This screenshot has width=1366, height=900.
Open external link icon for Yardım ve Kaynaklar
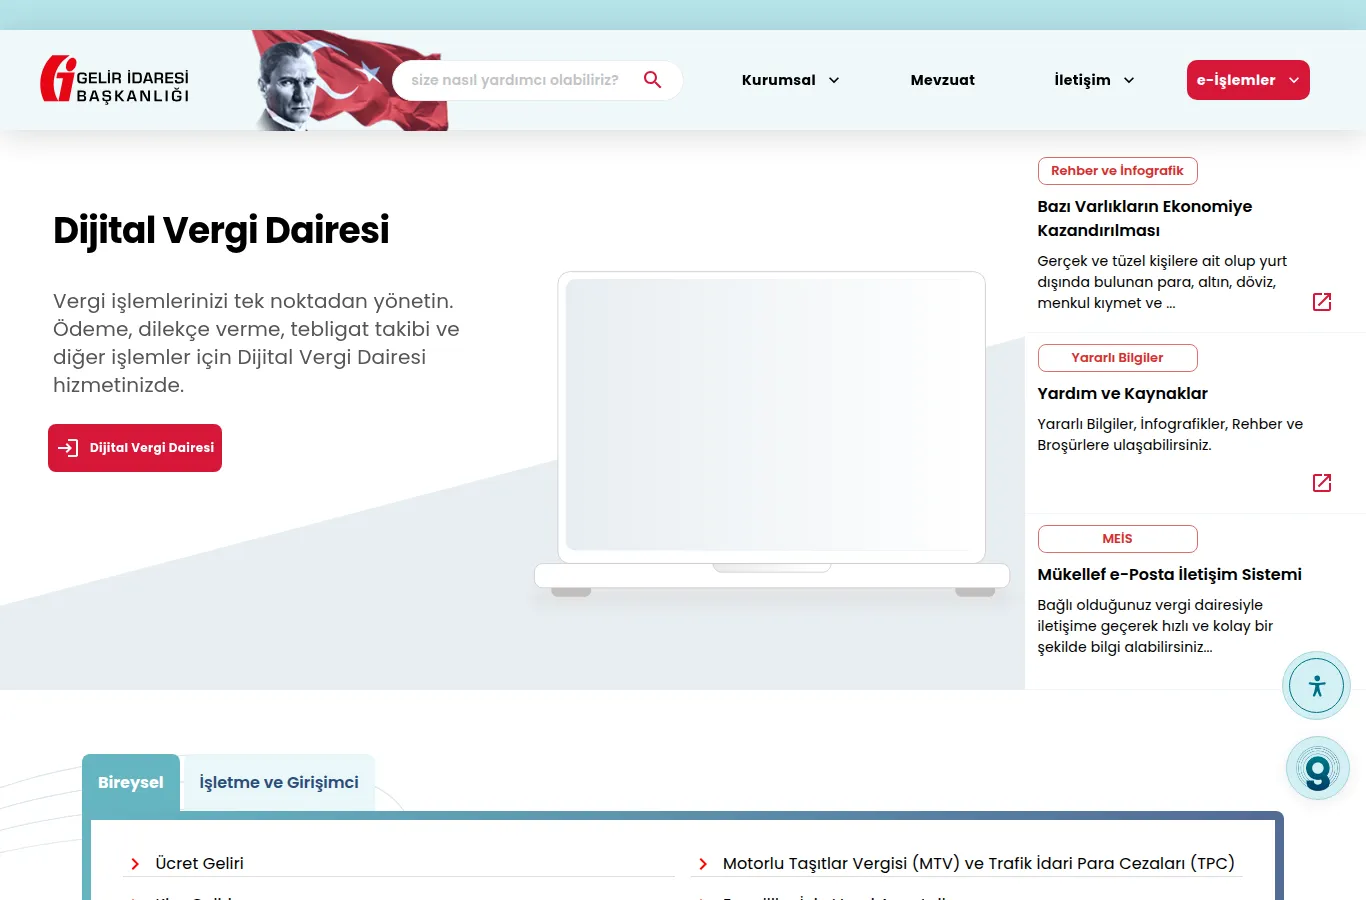coord(1322,483)
